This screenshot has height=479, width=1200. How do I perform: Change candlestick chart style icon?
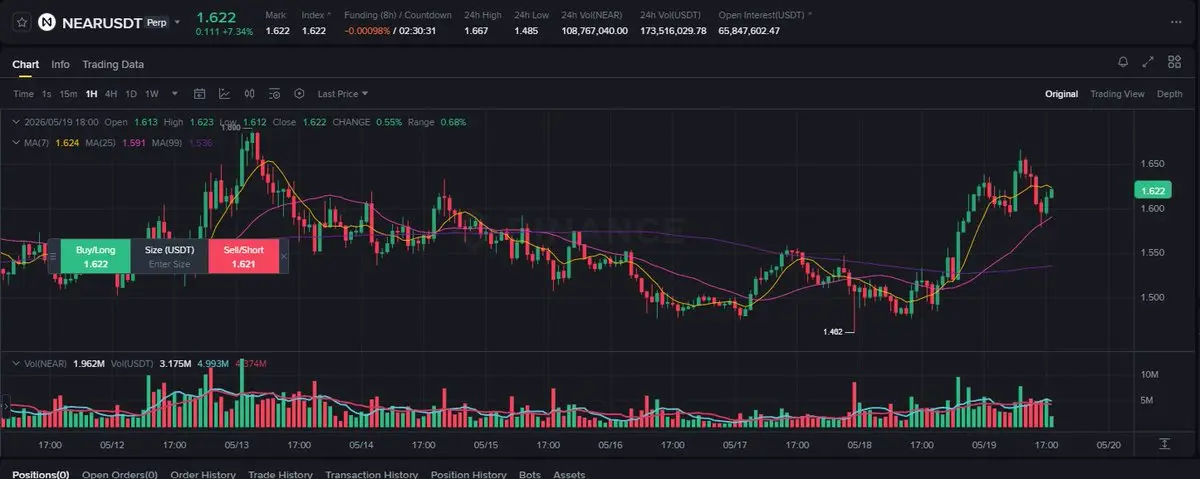(x=249, y=94)
